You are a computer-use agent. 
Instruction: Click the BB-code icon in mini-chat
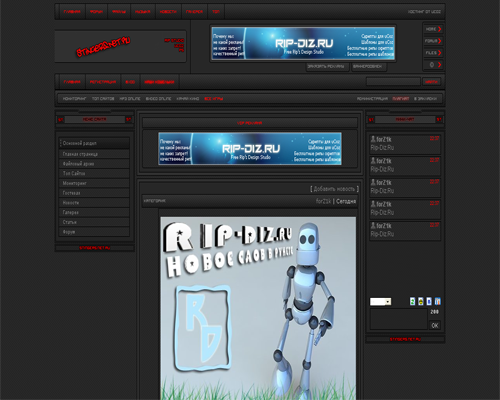[429, 301]
